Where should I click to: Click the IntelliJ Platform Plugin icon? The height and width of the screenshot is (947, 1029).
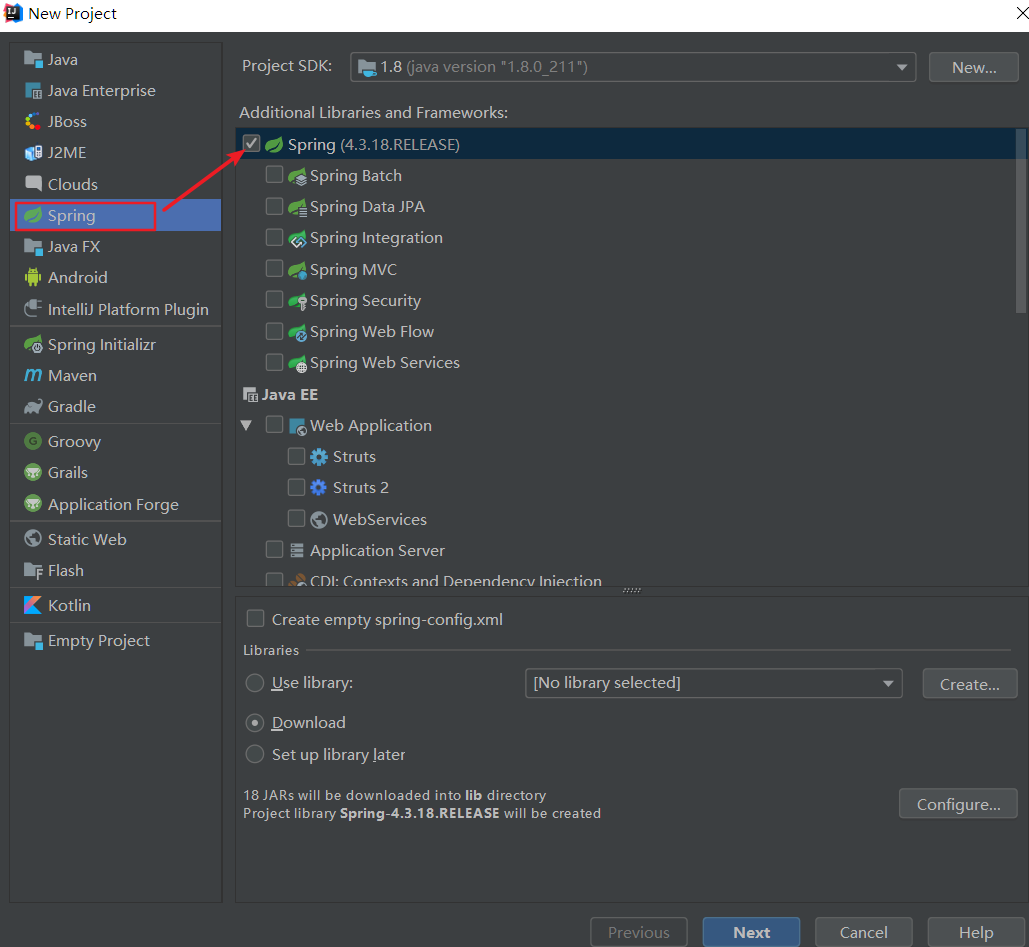(33, 308)
